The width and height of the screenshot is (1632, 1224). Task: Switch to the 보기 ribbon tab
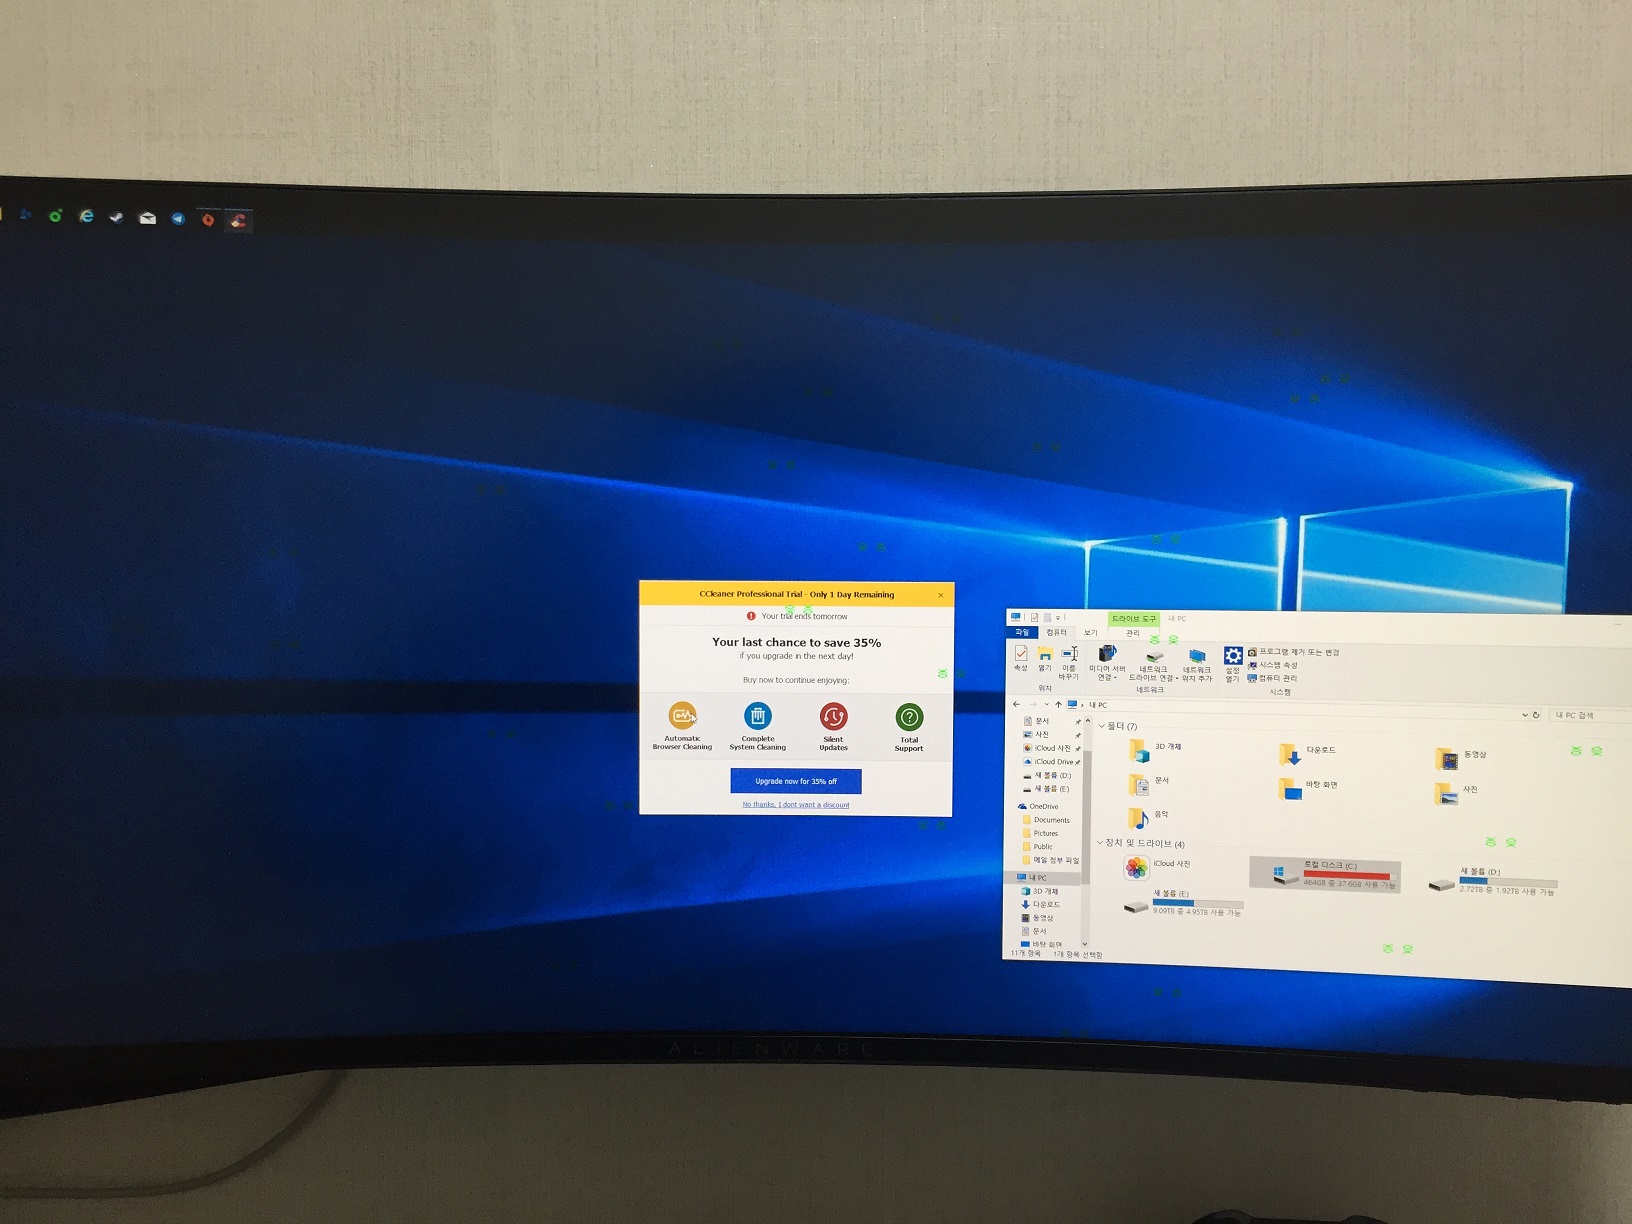click(x=1091, y=632)
